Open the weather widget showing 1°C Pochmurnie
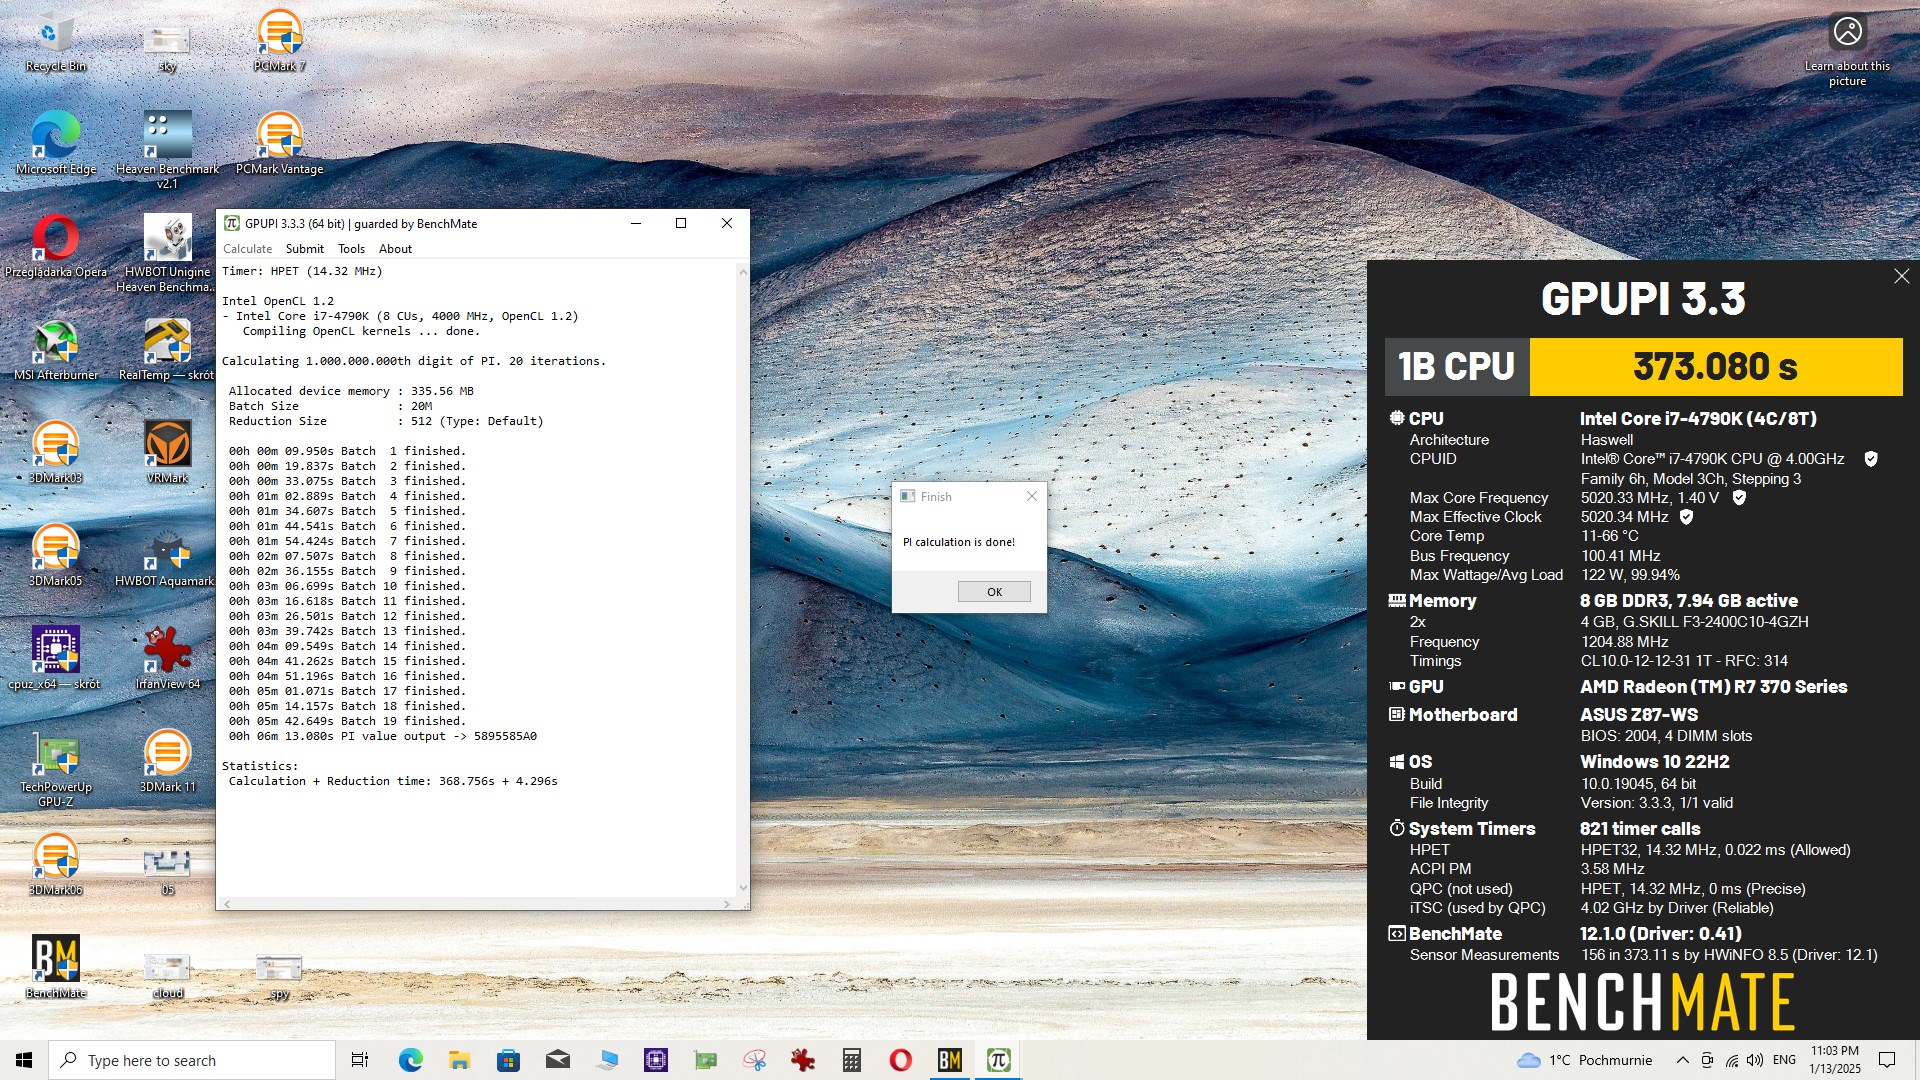The width and height of the screenshot is (1920, 1080). coord(1584,1060)
